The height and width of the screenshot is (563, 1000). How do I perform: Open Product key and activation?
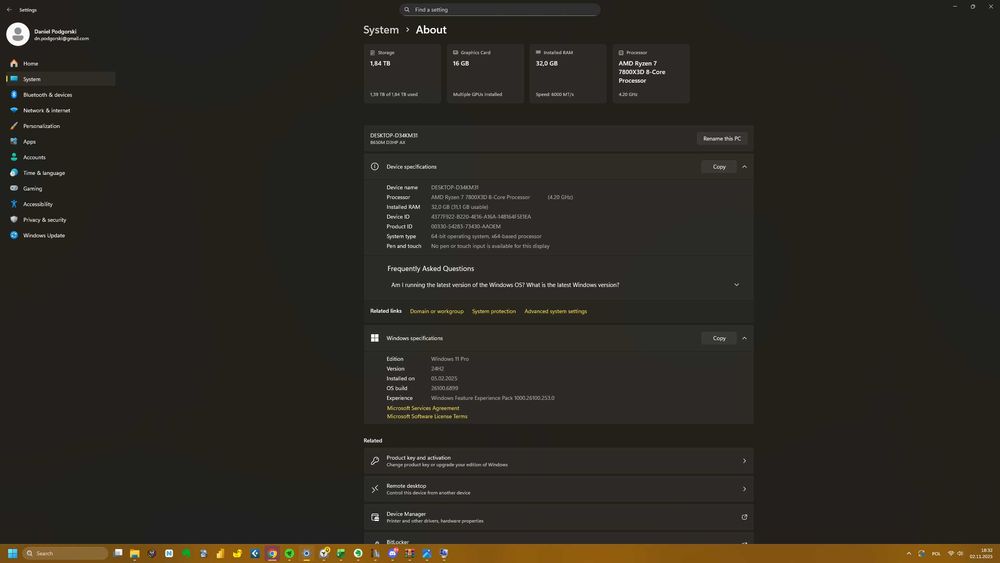pyautogui.click(x=559, y=461)
